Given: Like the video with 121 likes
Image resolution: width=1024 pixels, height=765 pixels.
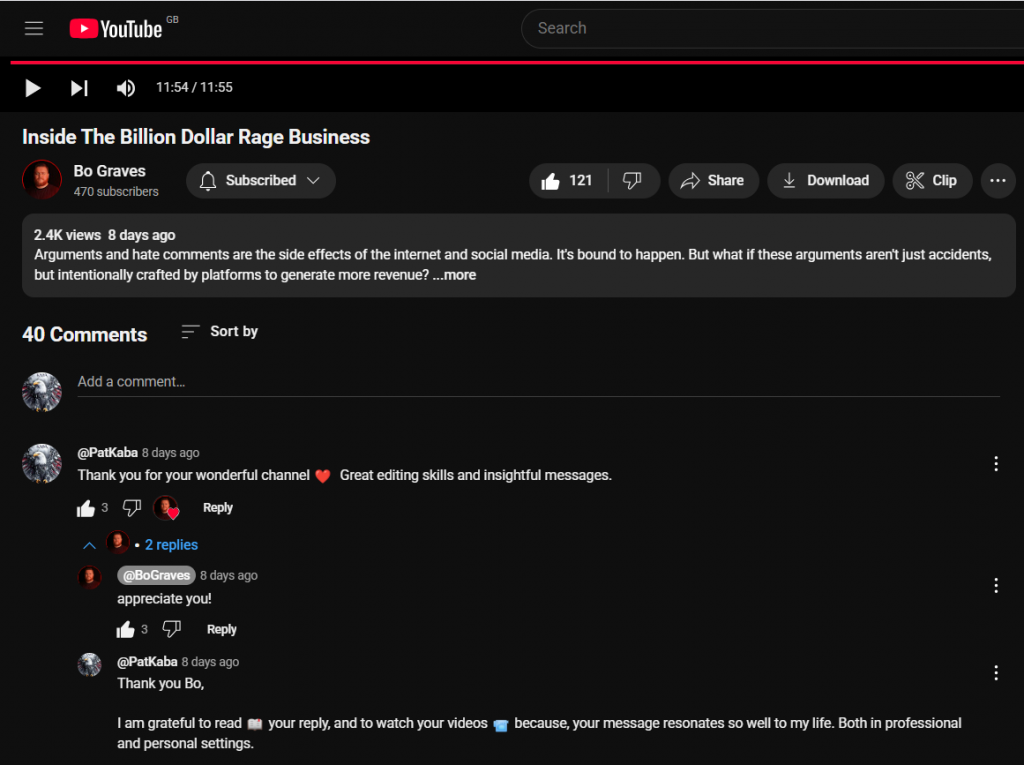Looking at the screenshot, I should 567,181.
